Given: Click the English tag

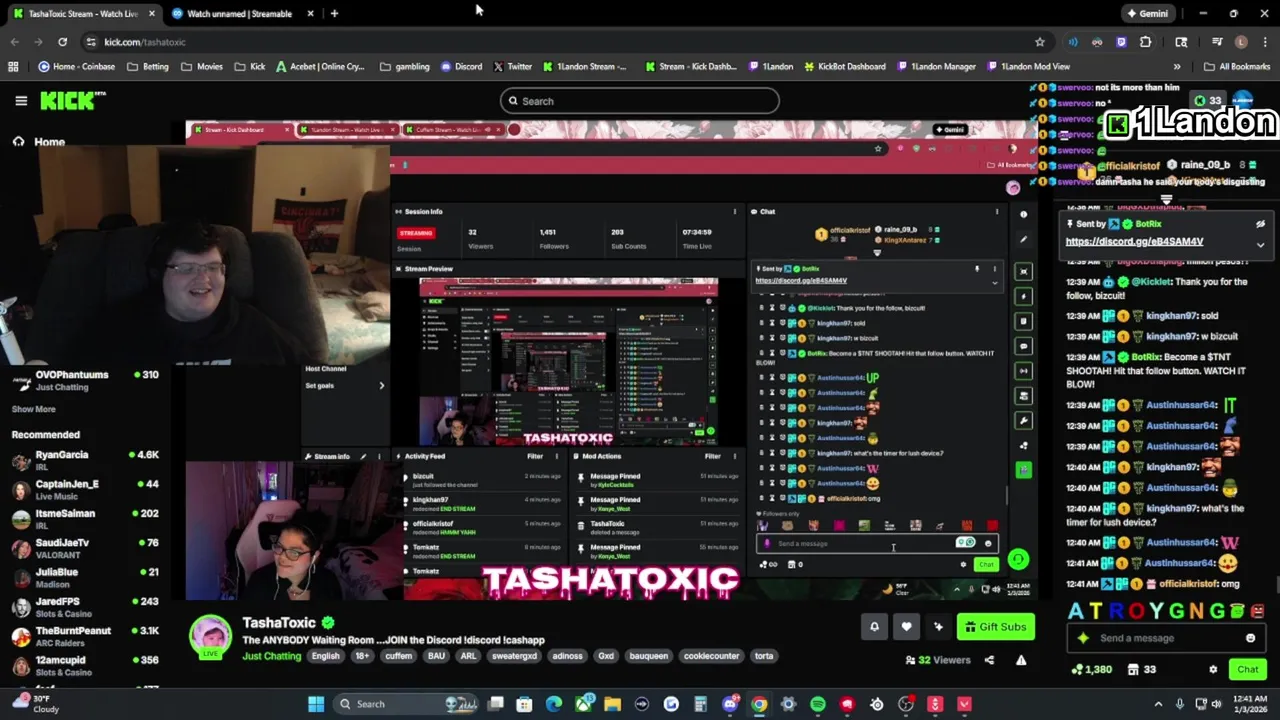Looking at the screenshot, I should pos(325,656).
